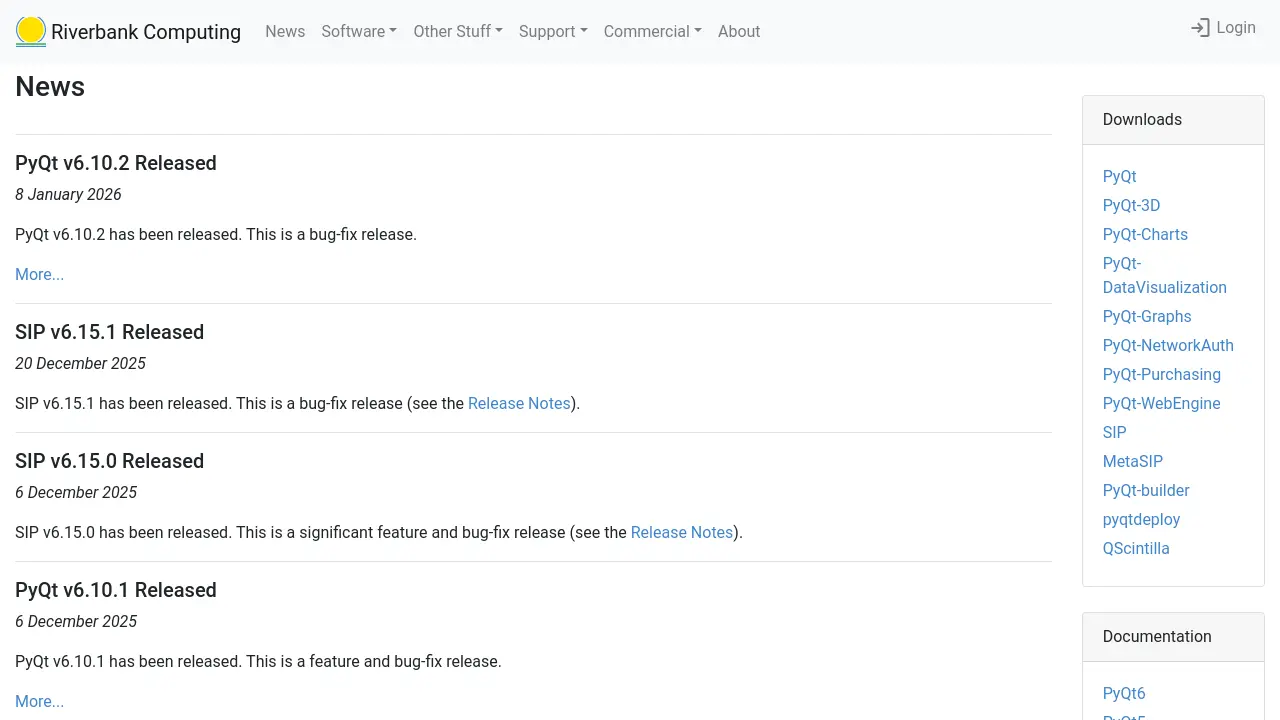Expand the Other Stuff dropdown
Screen dimensions: 1280x720
pos(458,31)
